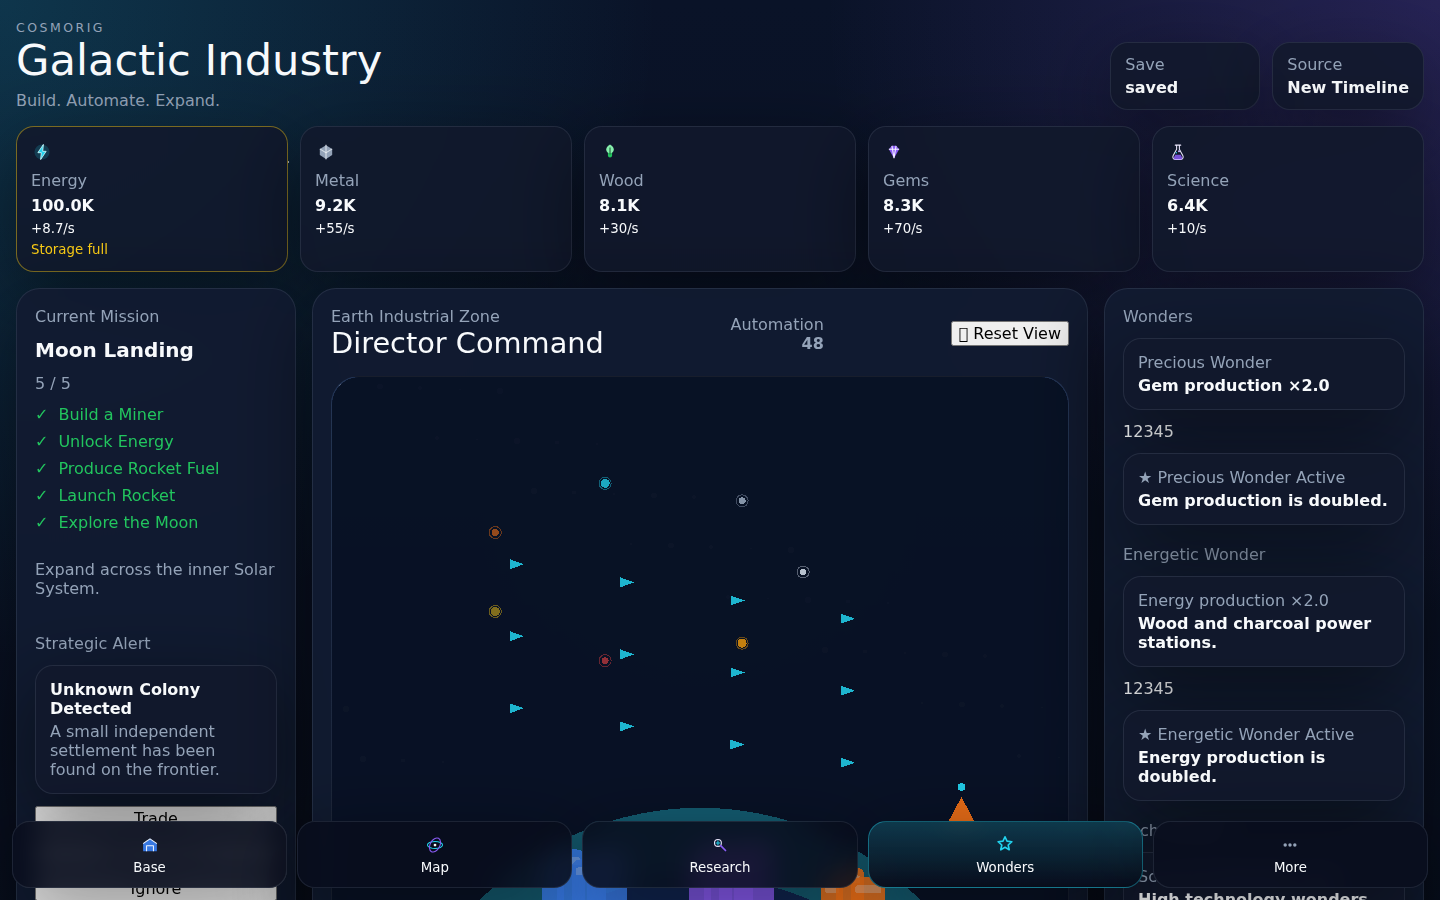Viewport: 1440px width, 900px height.
Task: Click "Expand across the inner Solar System."
Action: tap(155, 579)
